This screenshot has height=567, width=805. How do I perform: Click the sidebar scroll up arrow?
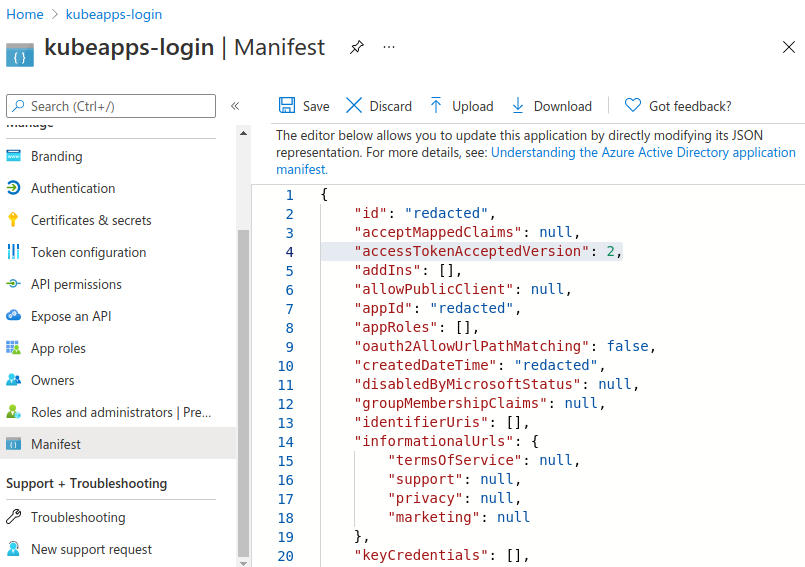(243, 133)
